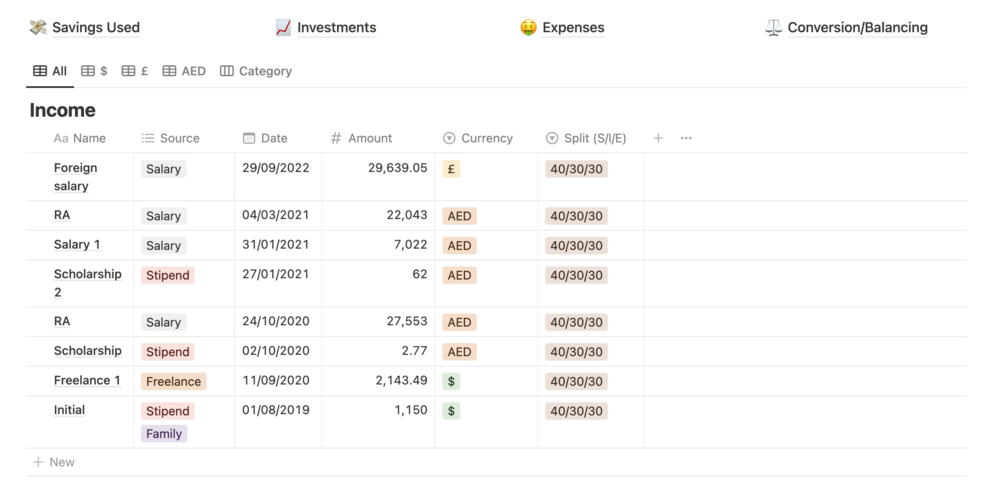The width and height of the screenshot is (1005, 499).
Task: Open the Investments page link
Action: point(336,27)
